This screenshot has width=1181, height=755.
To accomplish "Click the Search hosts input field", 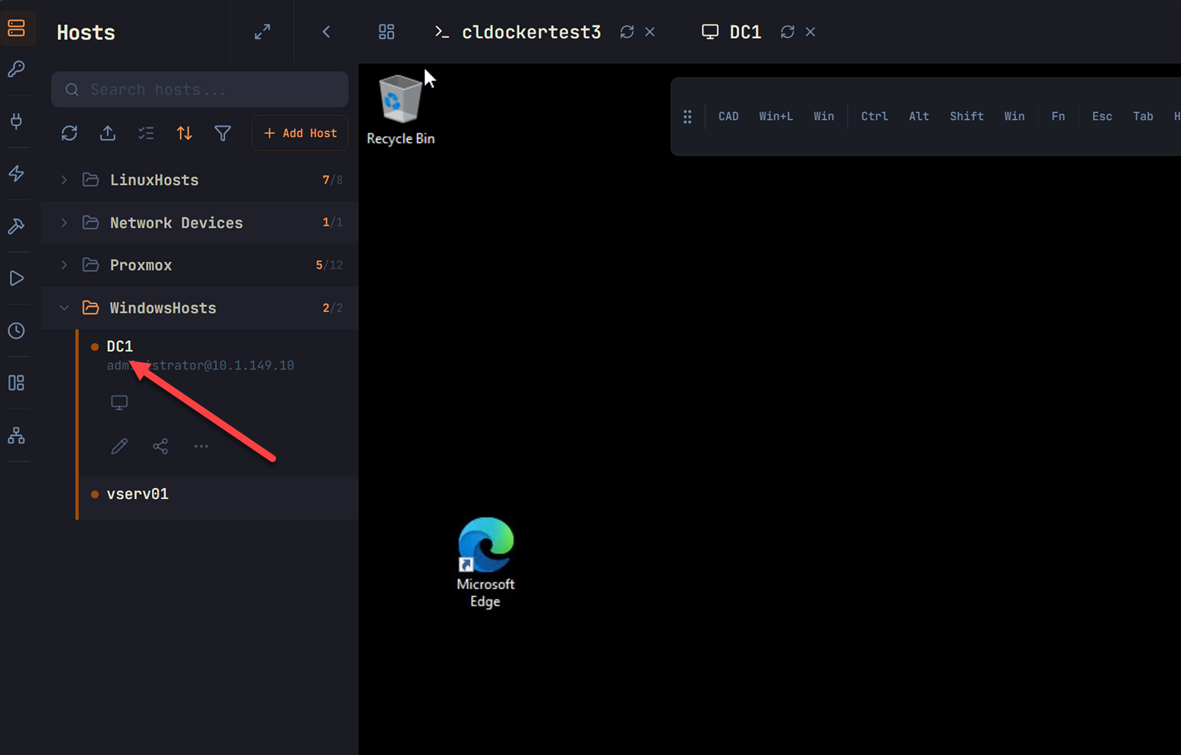I will (200, 90).
